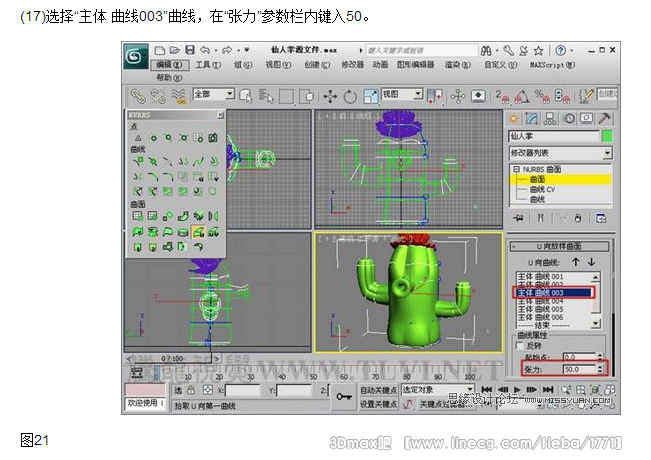Open the Modify panel tab icon

tap(532, 119)
